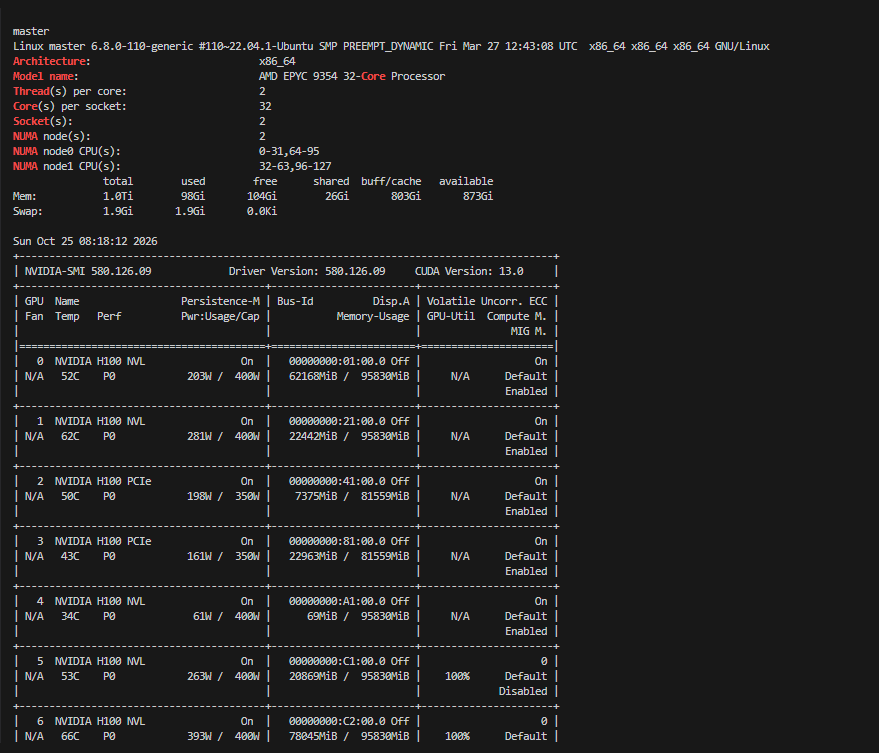The height and width of the screenshot is (753, 879).
Task: Select the 'NVIDIA-SMI 580.126.09' header text
Action: pos(88,271)
